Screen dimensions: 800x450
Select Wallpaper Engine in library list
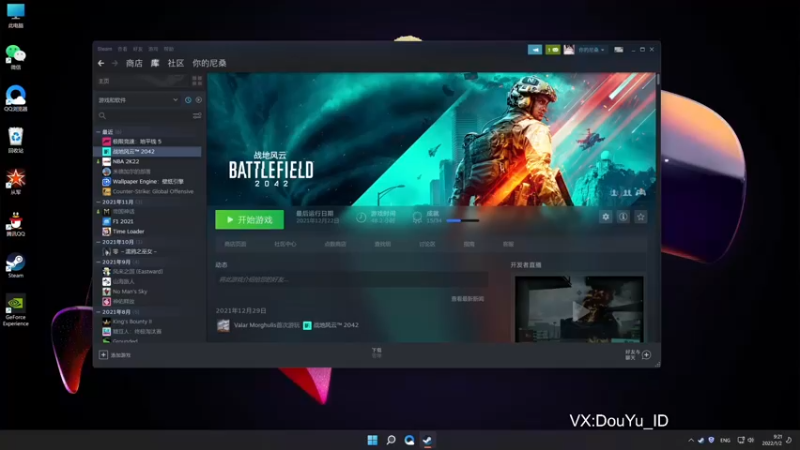click(148, 182)
